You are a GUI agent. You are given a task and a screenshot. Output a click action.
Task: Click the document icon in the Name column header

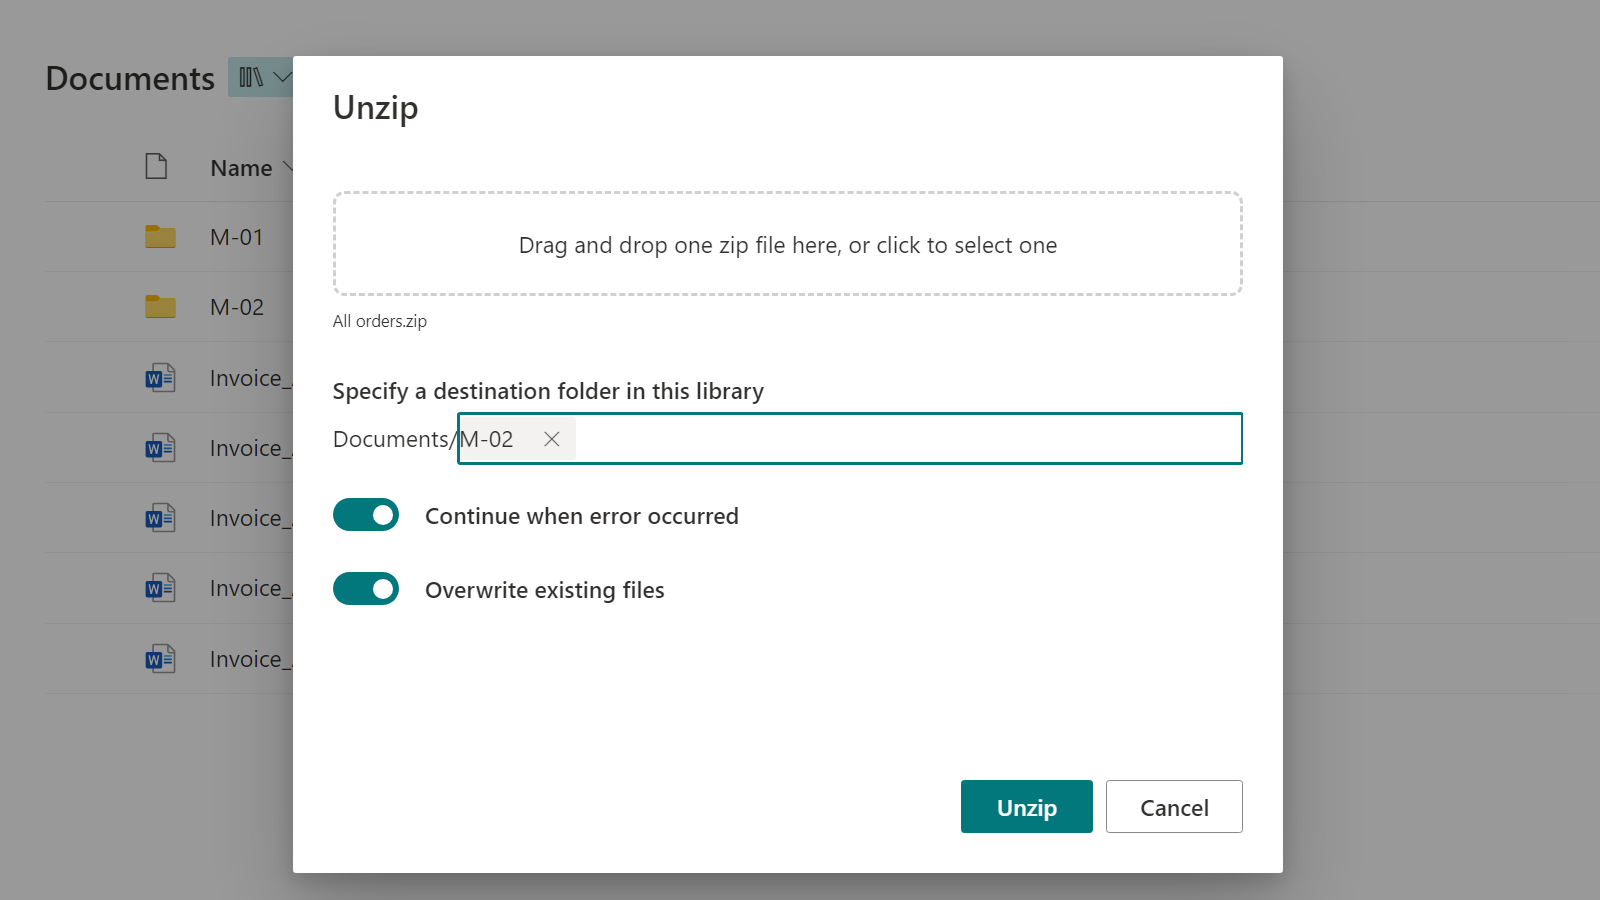tap(156, 166)
